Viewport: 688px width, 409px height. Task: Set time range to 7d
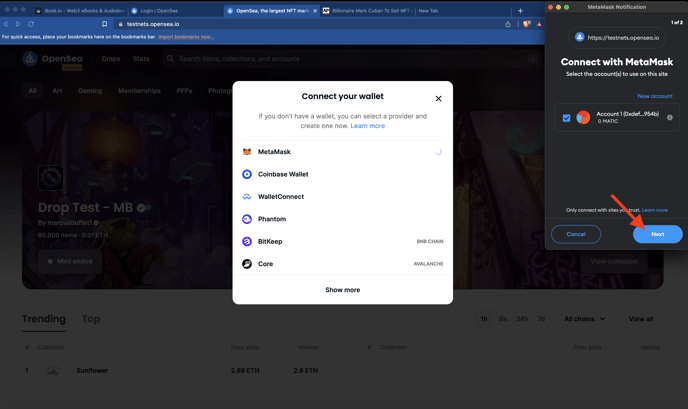point(541,319)
